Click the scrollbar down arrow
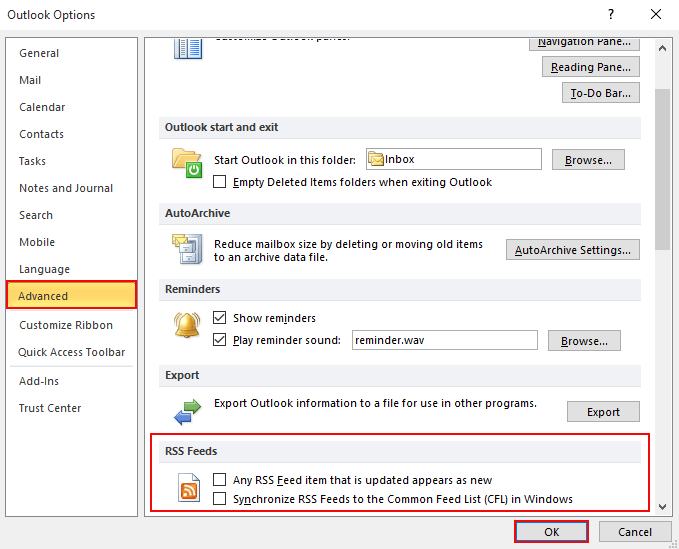679x549 pixels. tap(662, 506)
